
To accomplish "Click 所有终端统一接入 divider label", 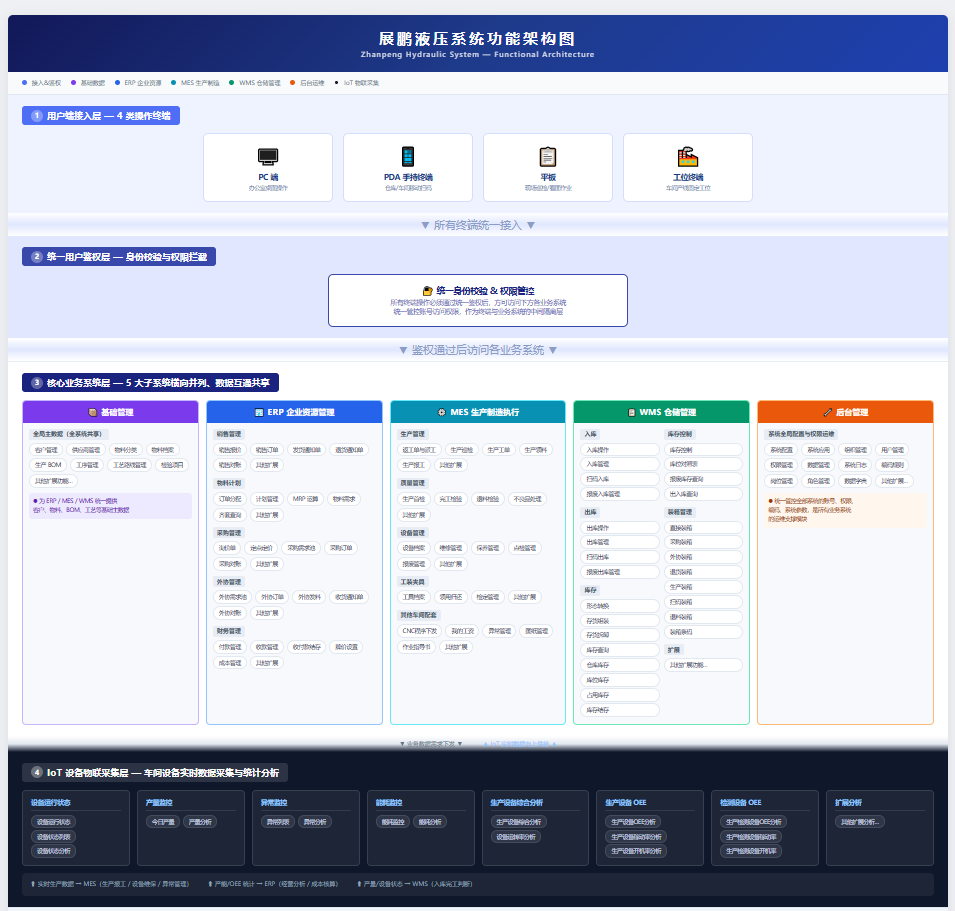I will point(478,225).
